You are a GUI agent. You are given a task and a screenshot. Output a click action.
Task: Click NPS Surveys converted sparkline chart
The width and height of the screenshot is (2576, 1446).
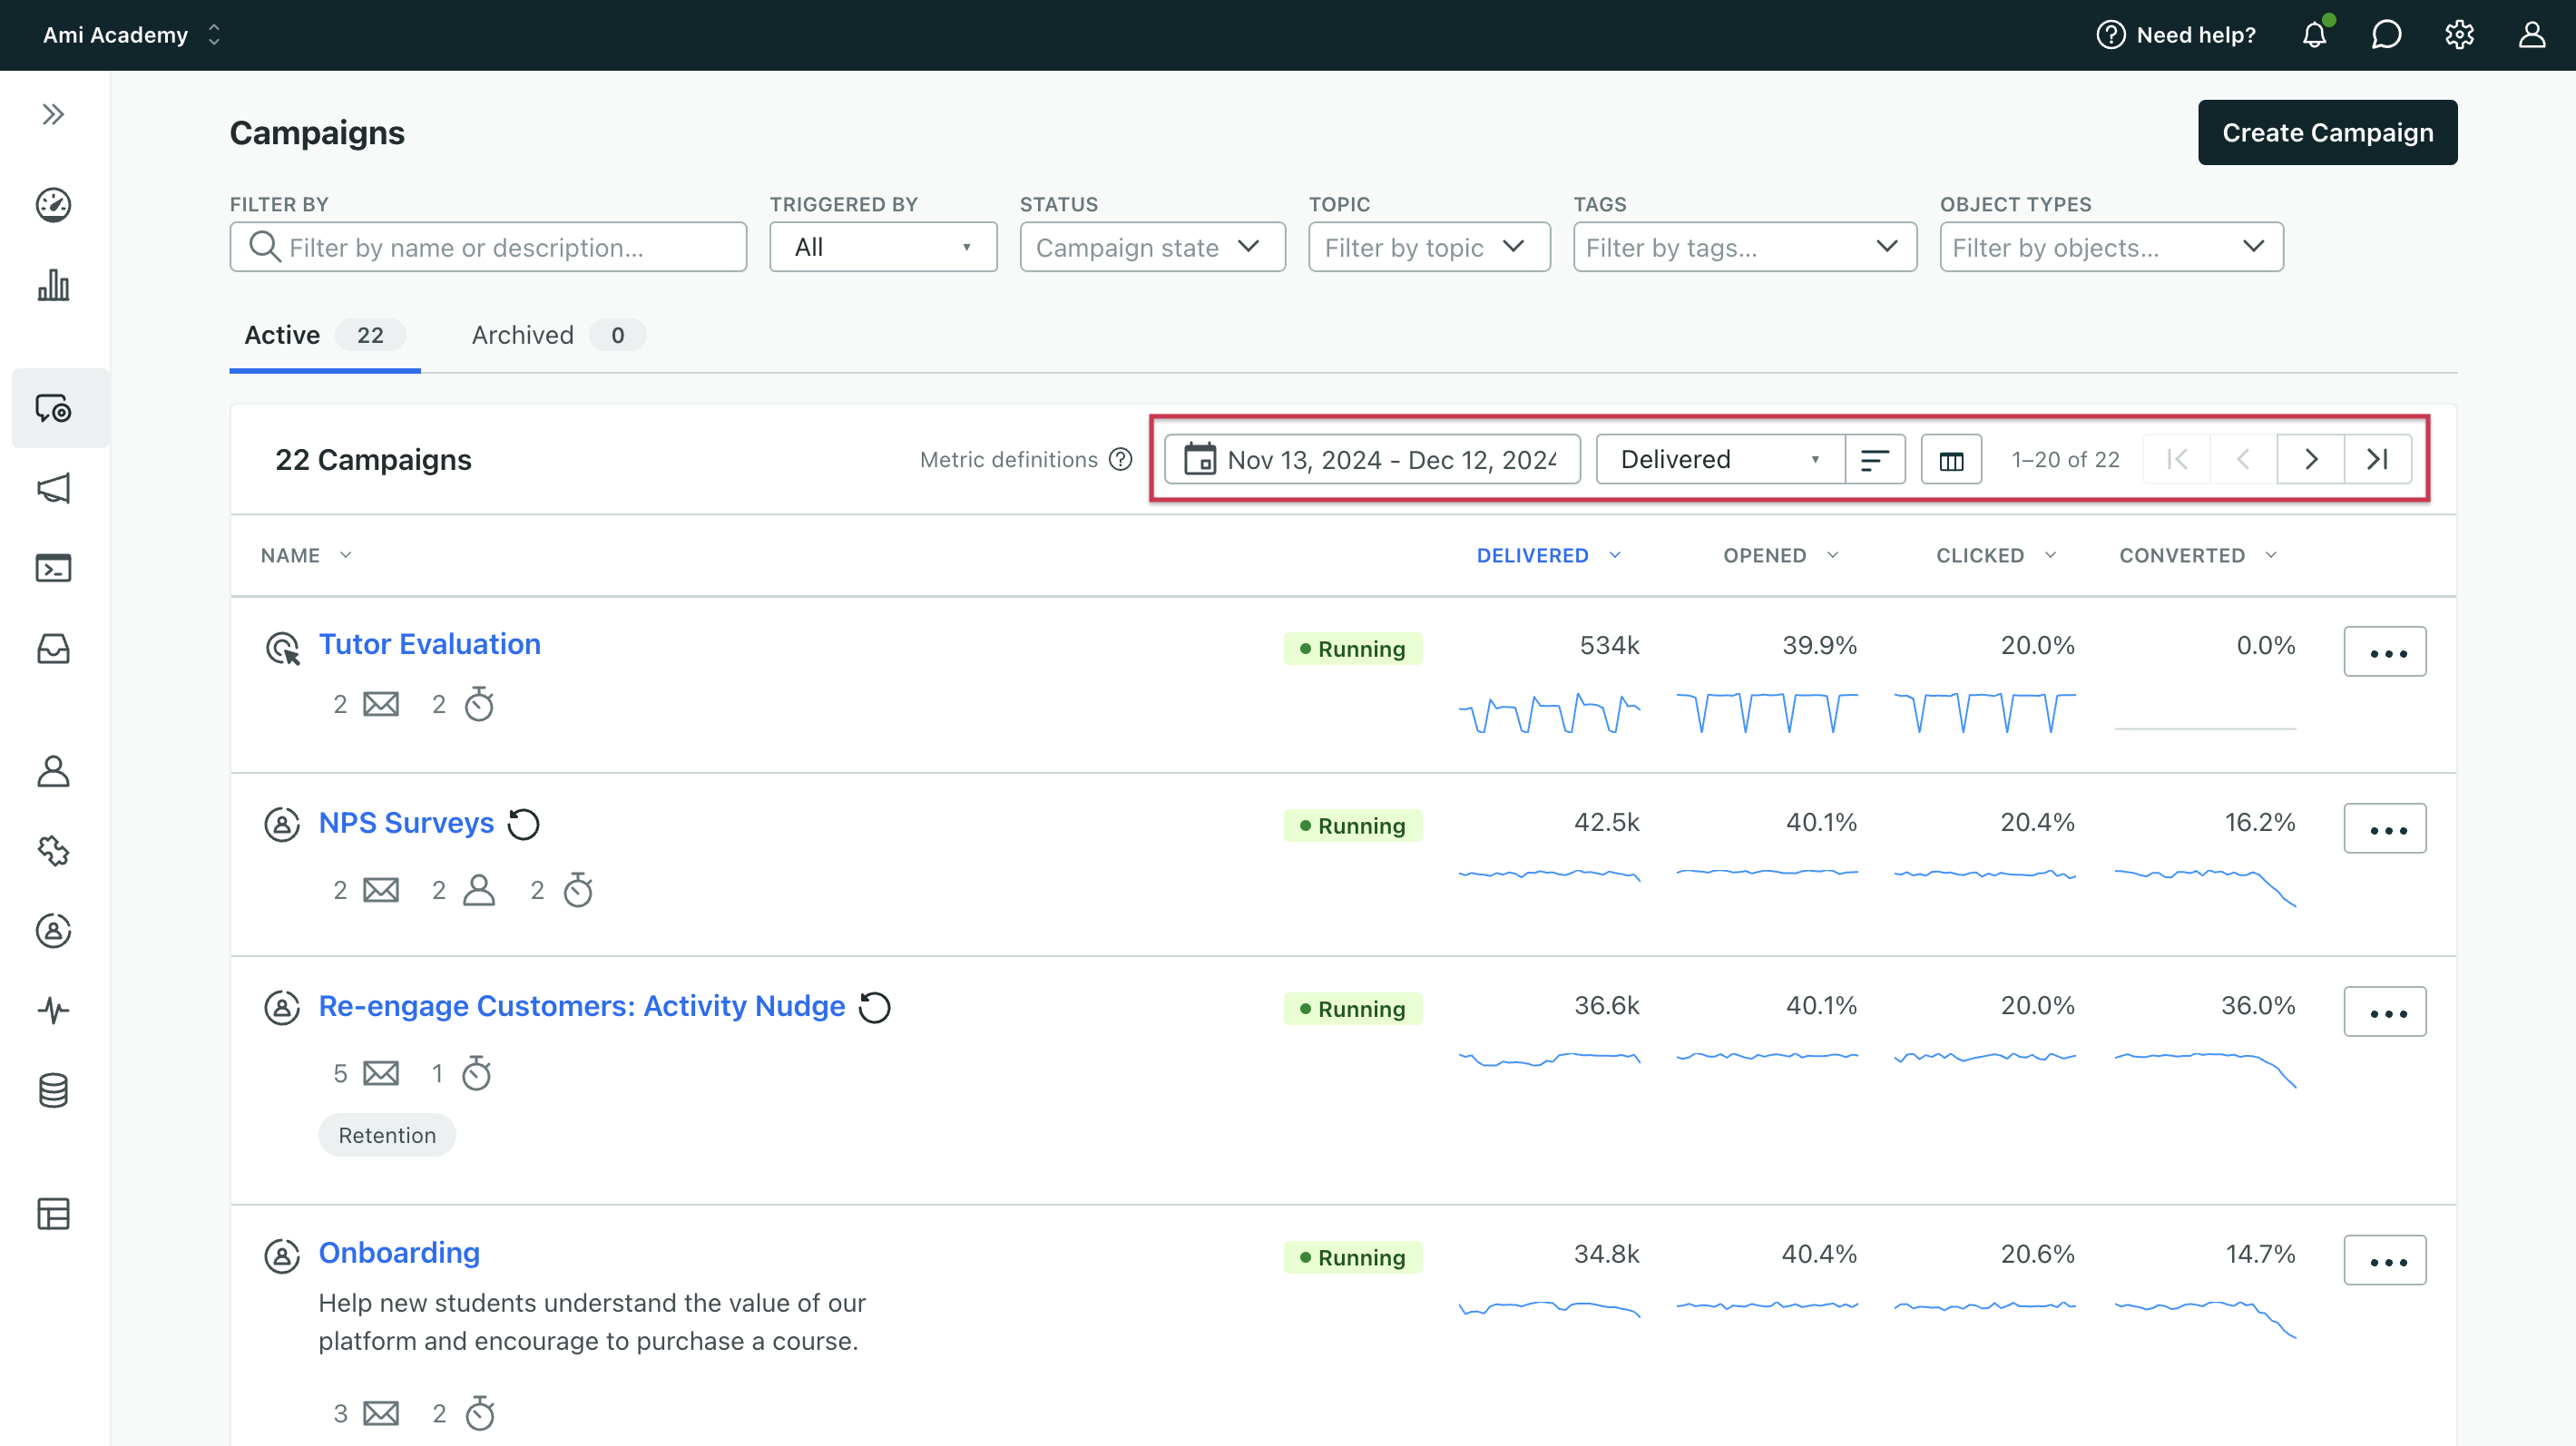click(x=2205, y=886)
